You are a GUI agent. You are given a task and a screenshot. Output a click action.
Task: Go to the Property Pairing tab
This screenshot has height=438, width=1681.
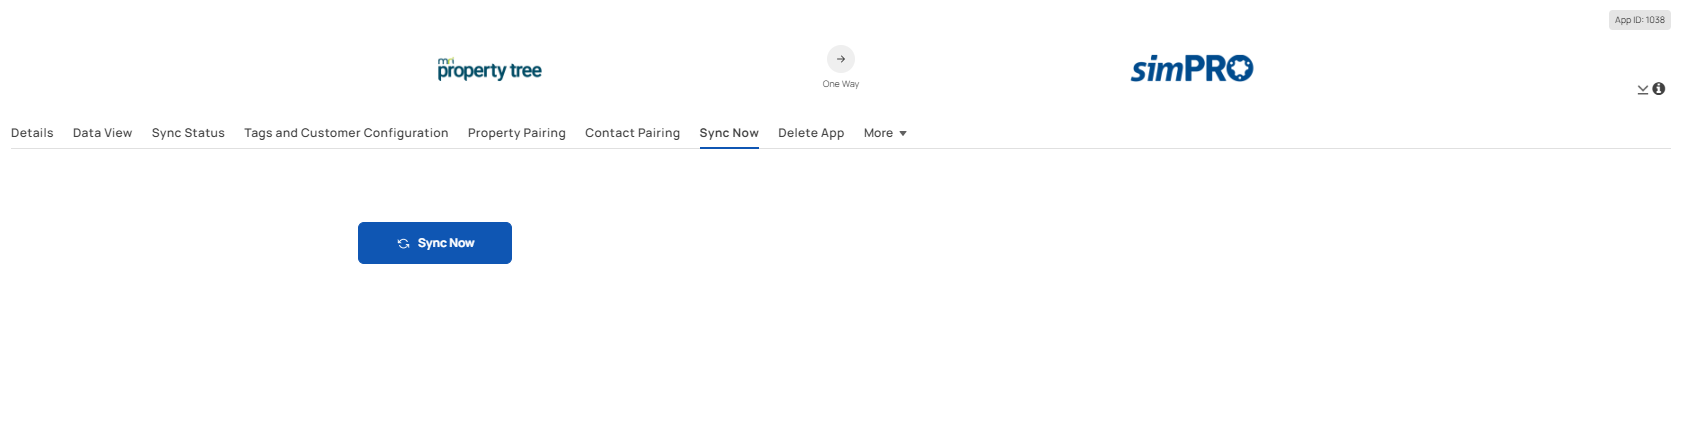point(517,133)
